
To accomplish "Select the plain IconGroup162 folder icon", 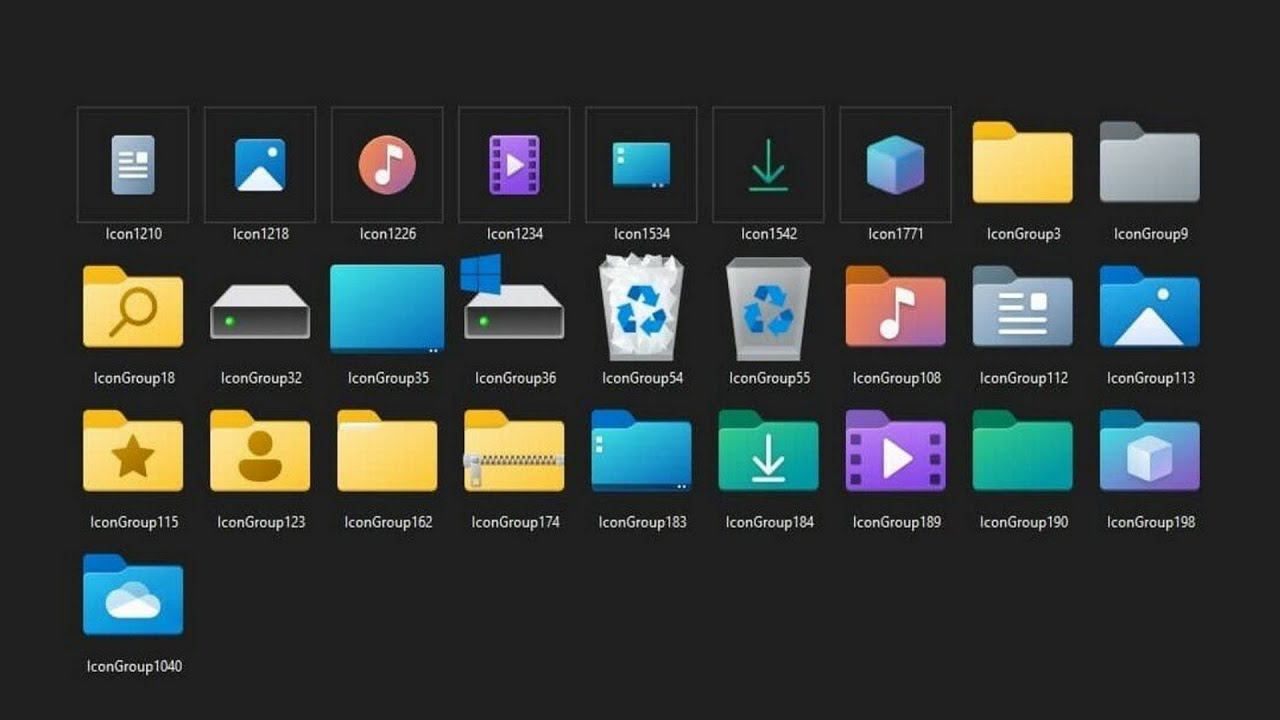I will coord(387,450).
